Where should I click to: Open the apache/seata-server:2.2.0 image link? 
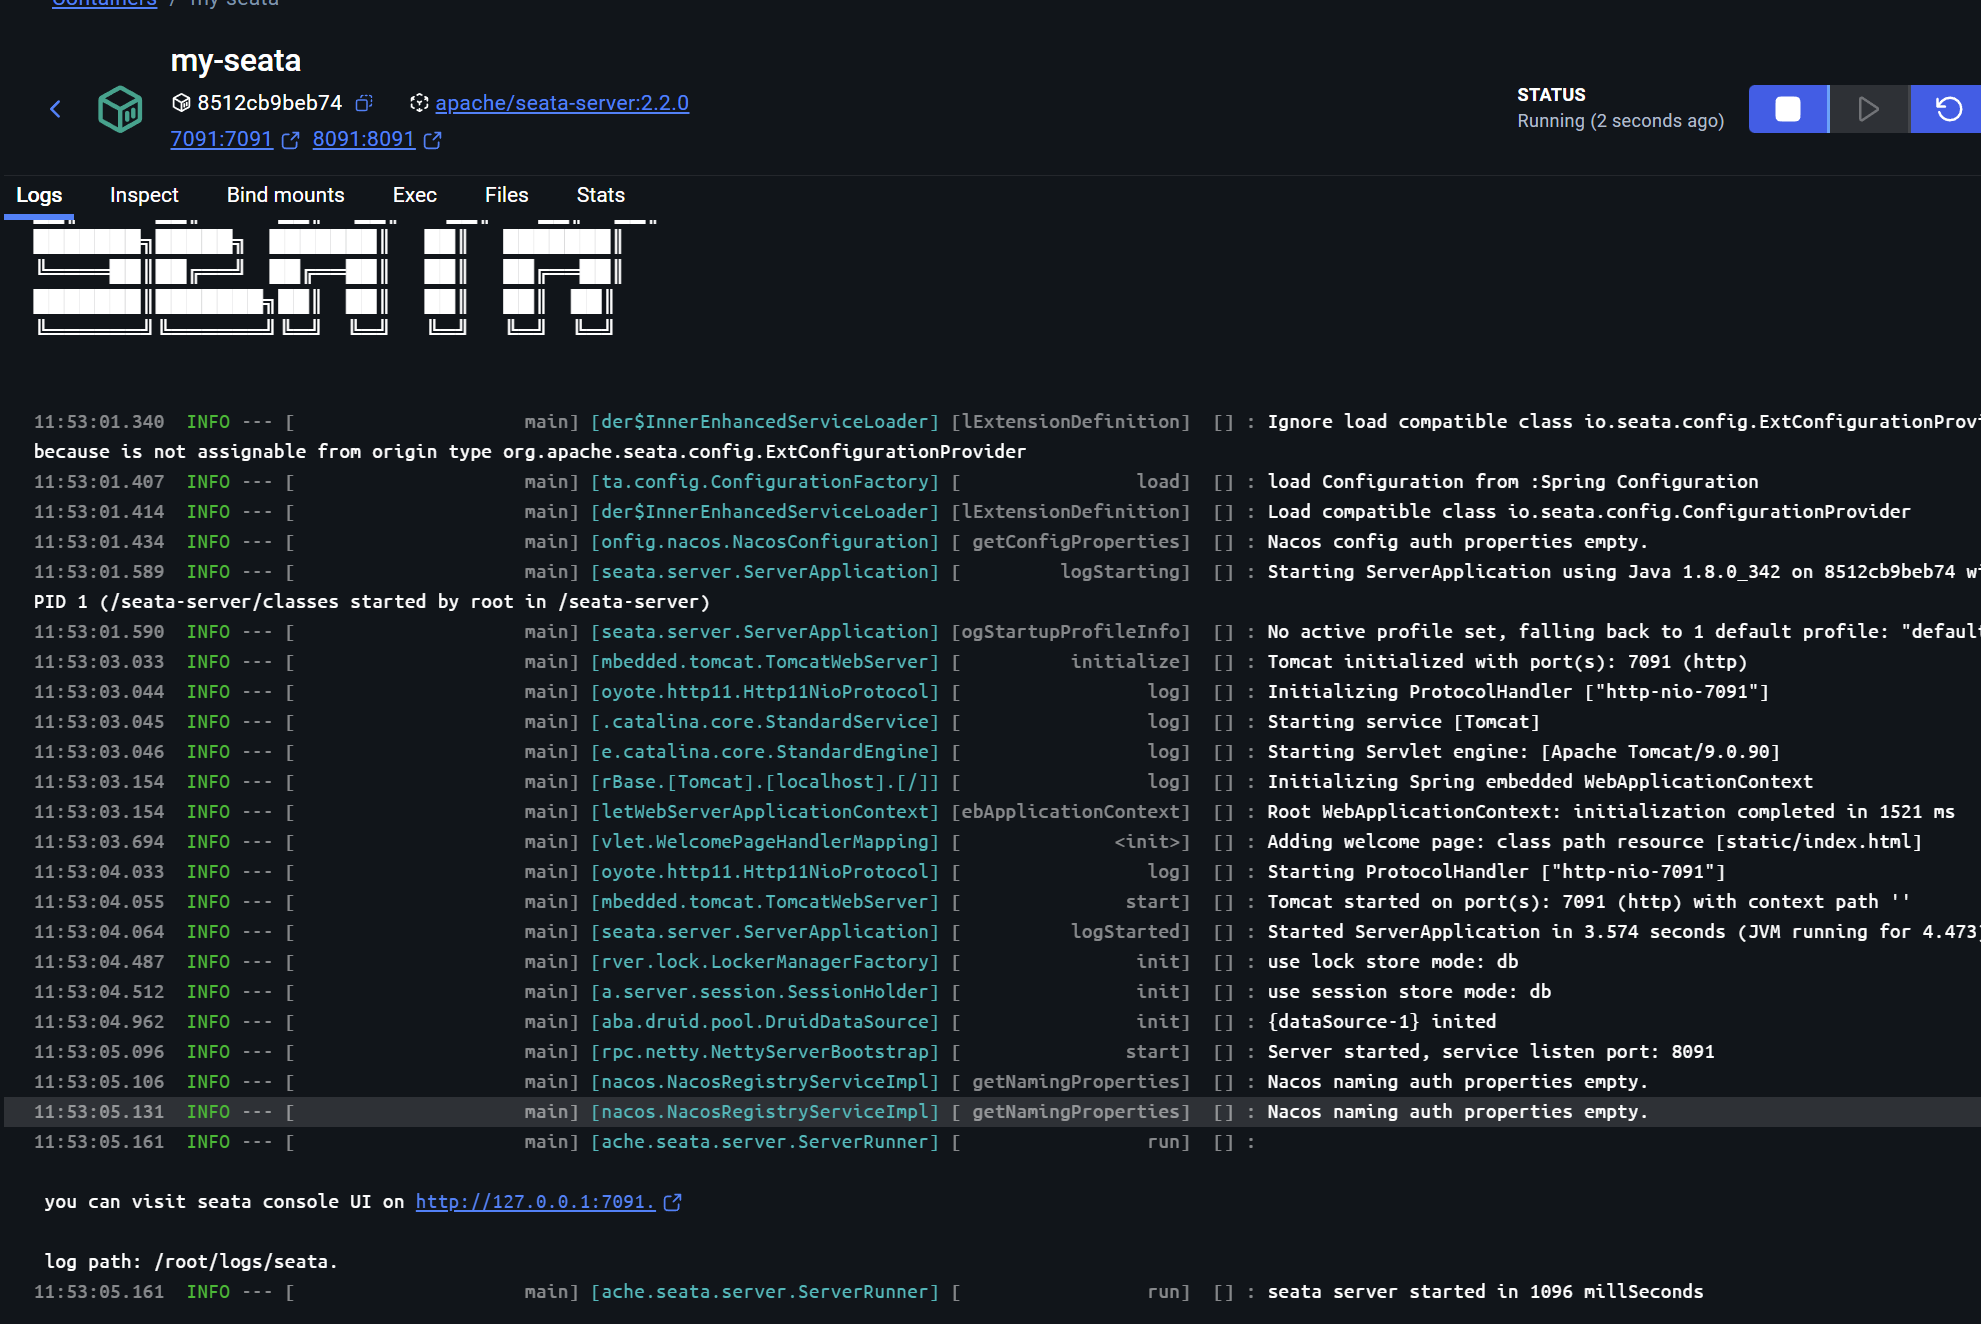(561, 103)
